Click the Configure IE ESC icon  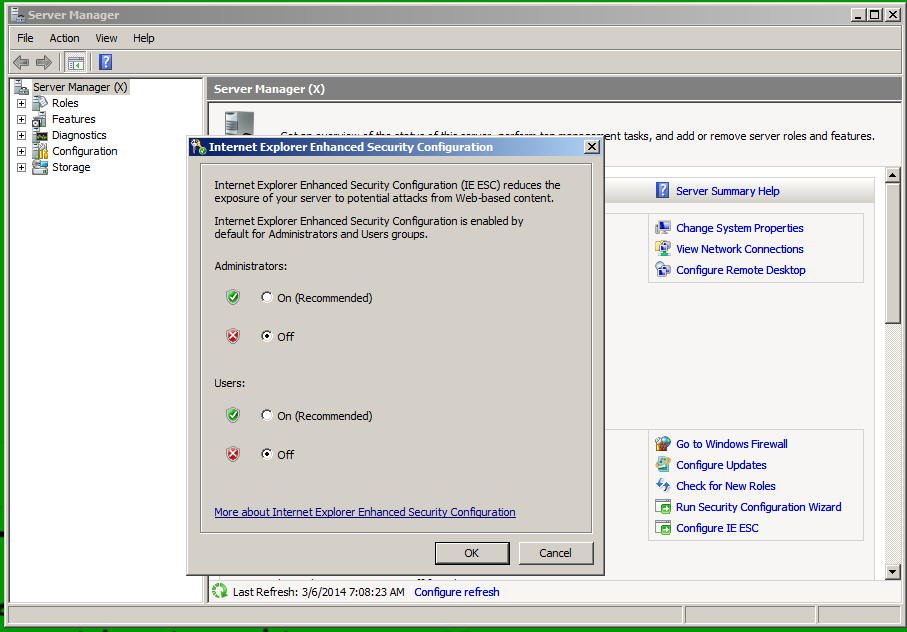pyautogui.click(x=662, y=527)
